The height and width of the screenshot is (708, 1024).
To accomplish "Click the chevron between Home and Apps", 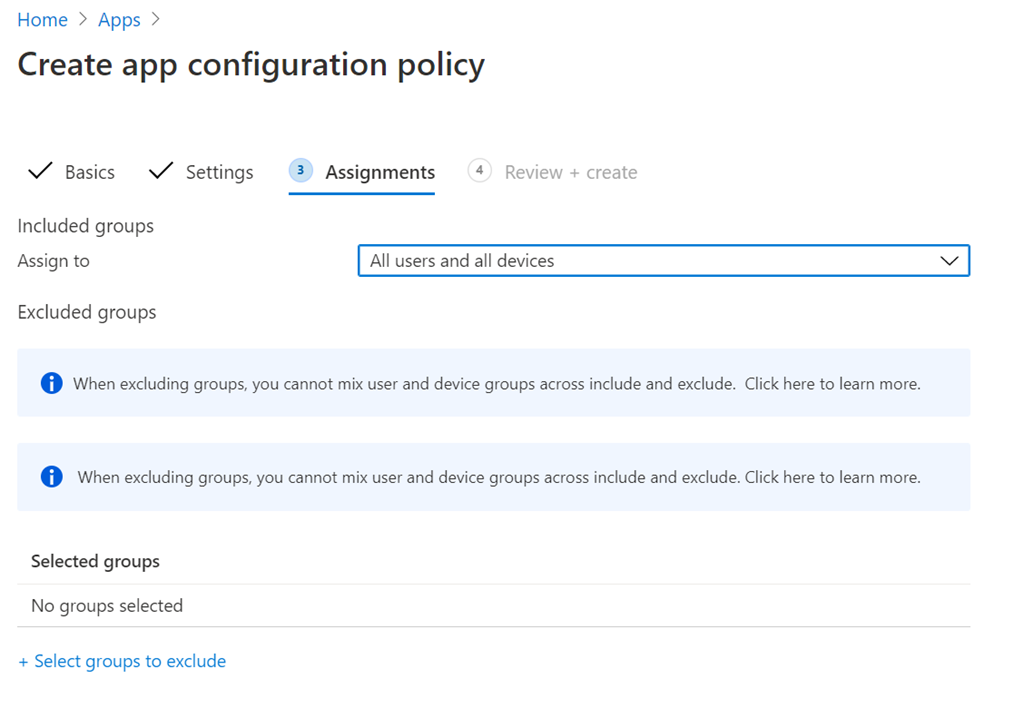I will tap(83, 20).
